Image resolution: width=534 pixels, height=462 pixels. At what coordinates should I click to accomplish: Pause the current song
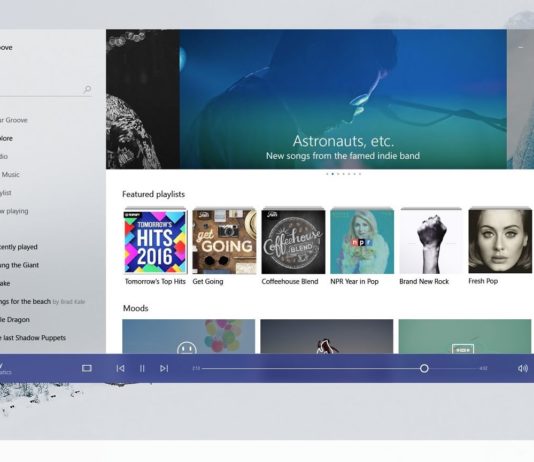tap(142, 368)
